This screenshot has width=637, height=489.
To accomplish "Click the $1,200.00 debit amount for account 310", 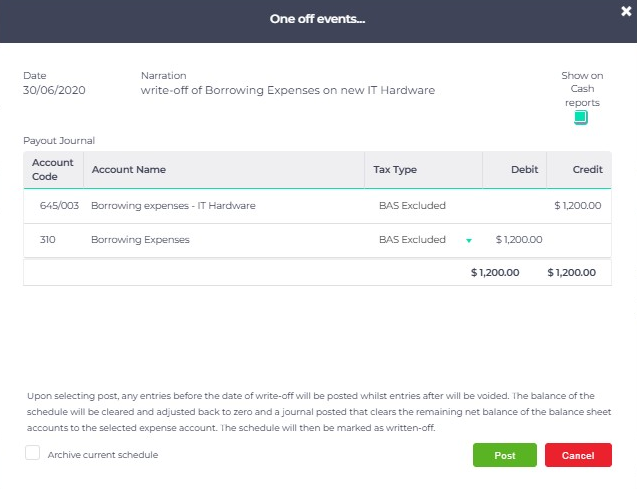I will (x=519, y=240).
